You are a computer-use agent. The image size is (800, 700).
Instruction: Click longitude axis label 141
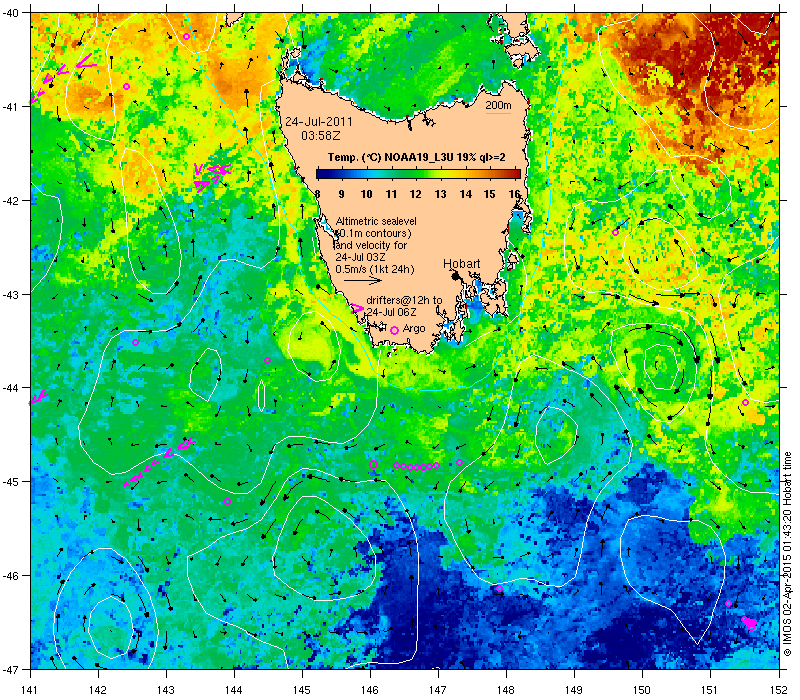(x=31, y=690)
